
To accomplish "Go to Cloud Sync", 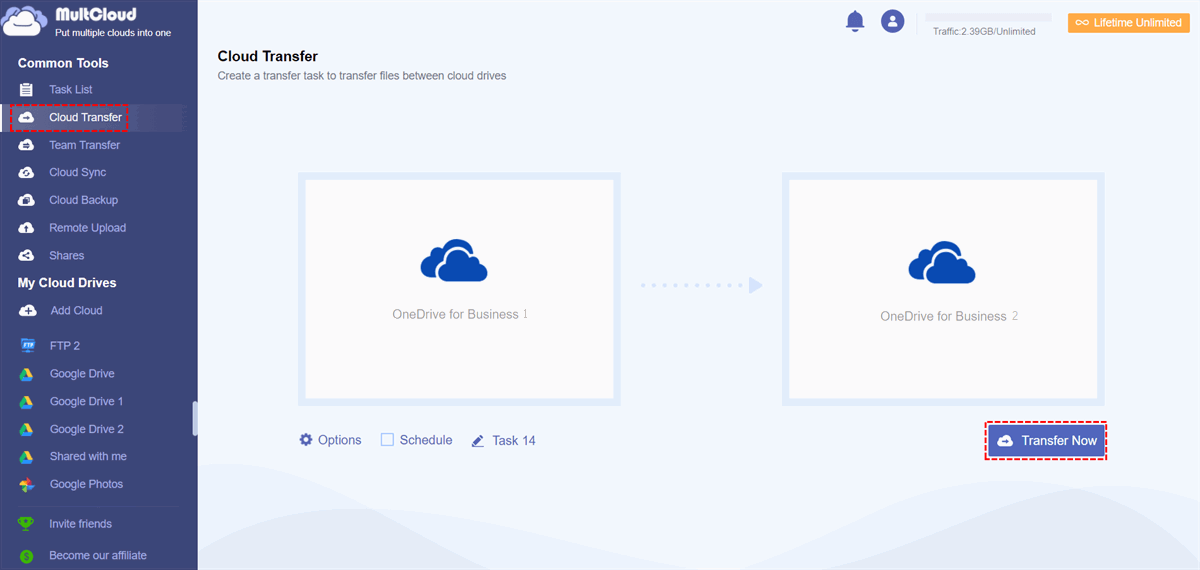I will coord(78,173).
